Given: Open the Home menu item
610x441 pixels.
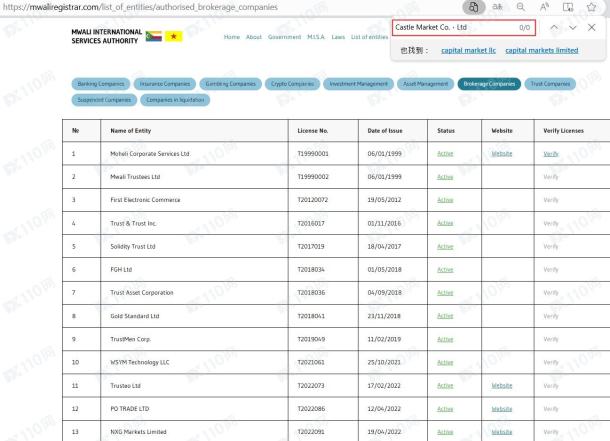Looking at the screenshot, I should click(232, 37).
